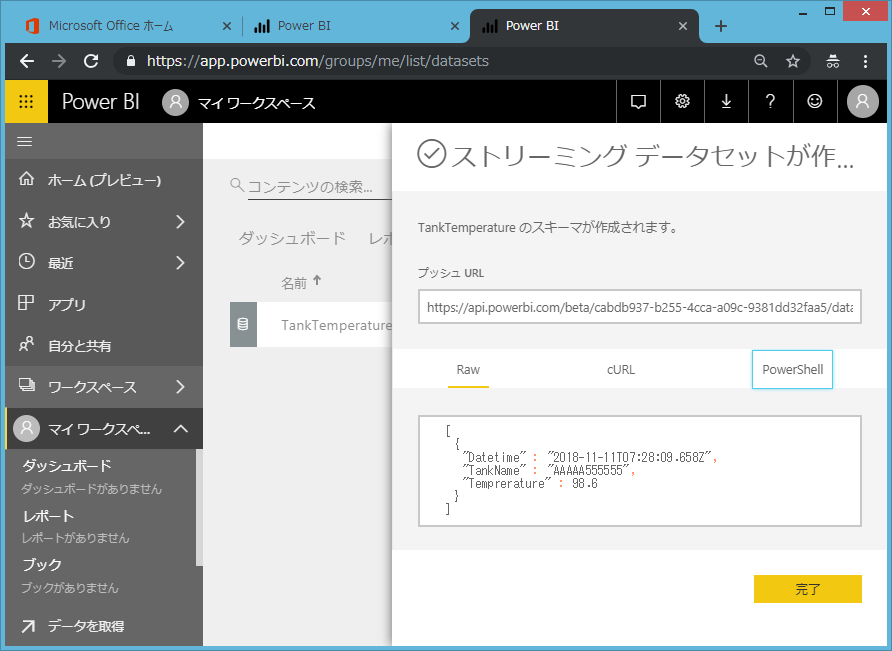Collapse the My Workspace (マイ ワークスペ...) chevron

pos(180,428)
